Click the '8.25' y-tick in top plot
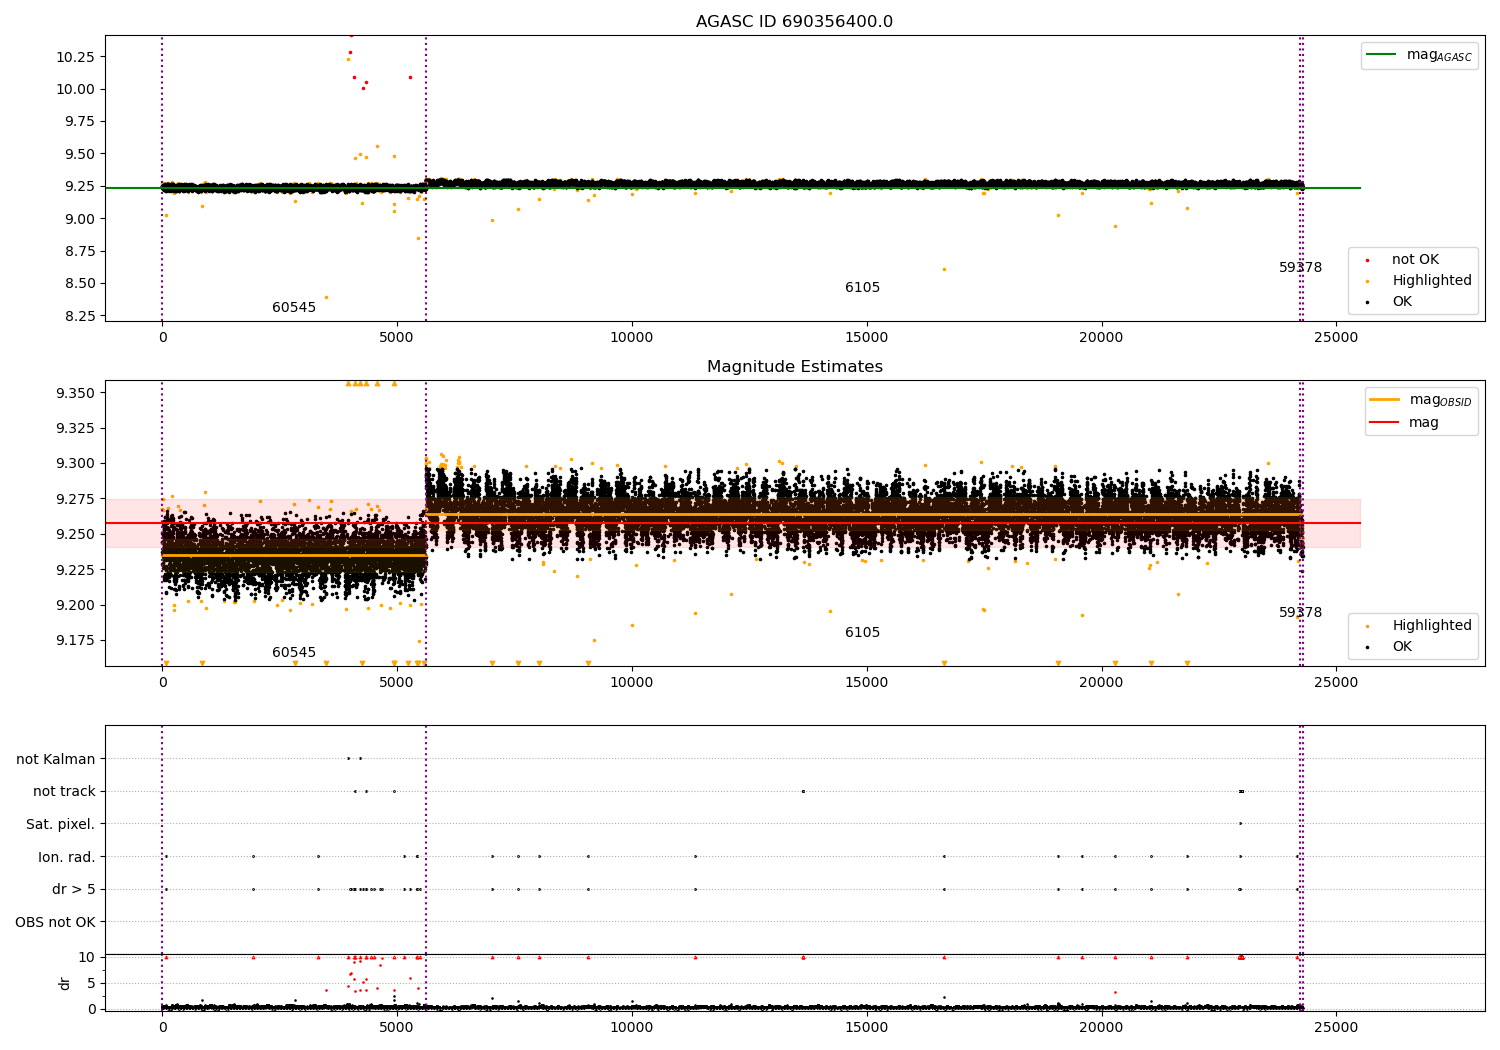 (80, 316)
